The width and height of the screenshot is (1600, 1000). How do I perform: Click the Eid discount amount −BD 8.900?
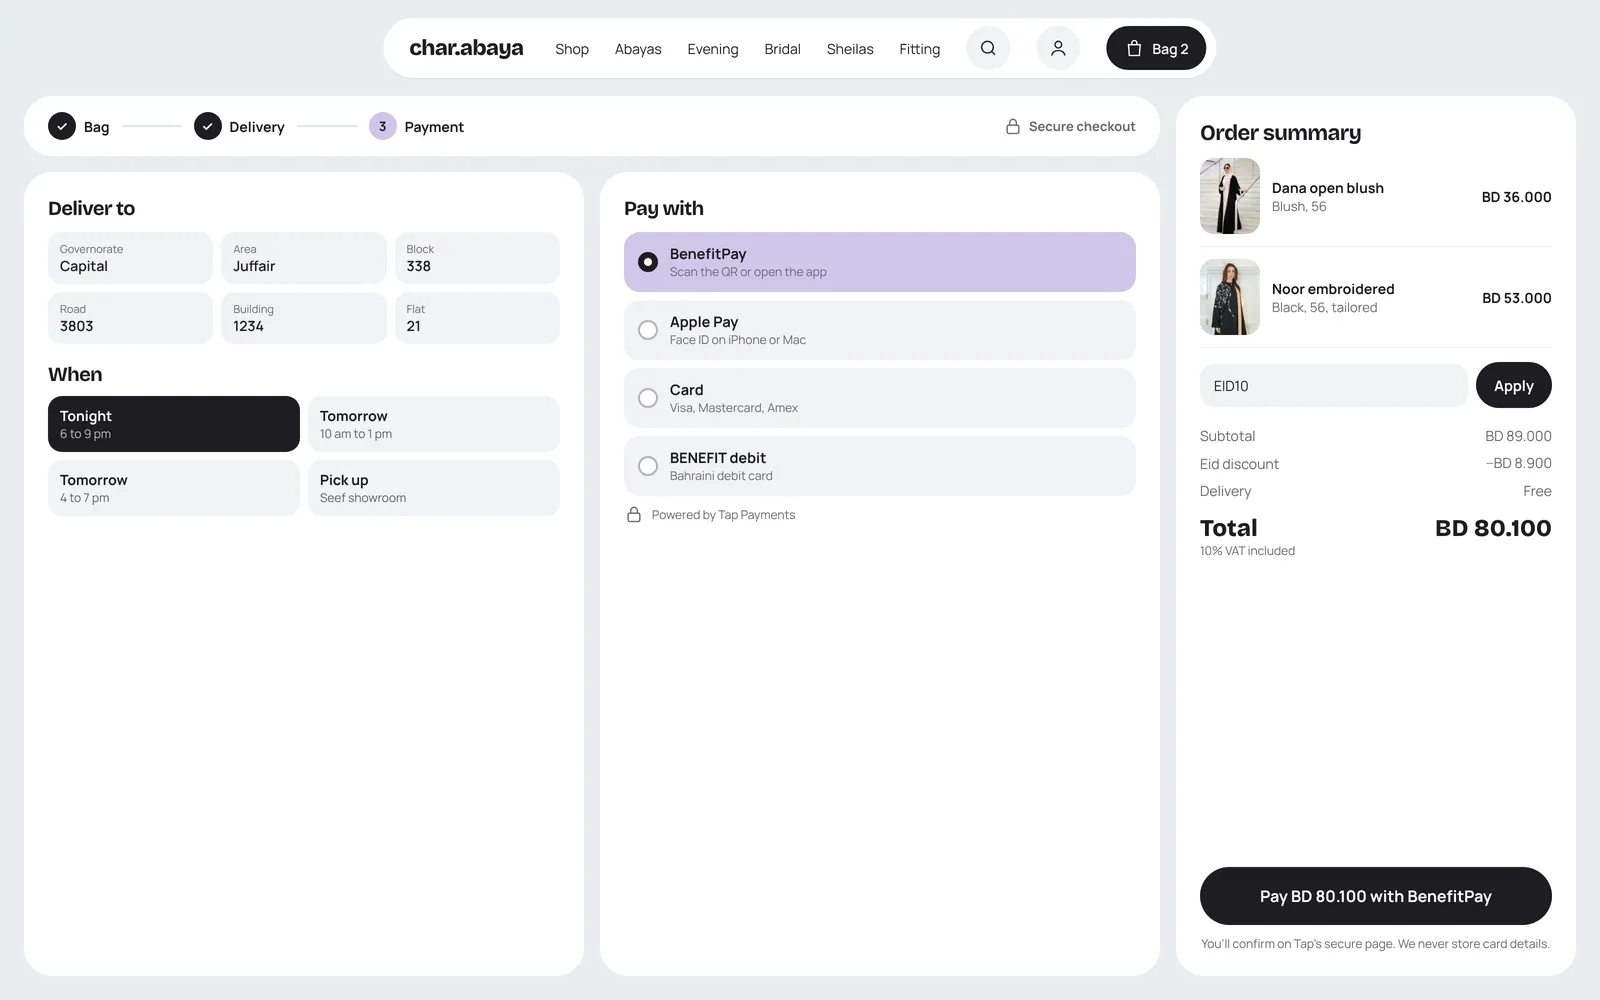point(1518,463)
